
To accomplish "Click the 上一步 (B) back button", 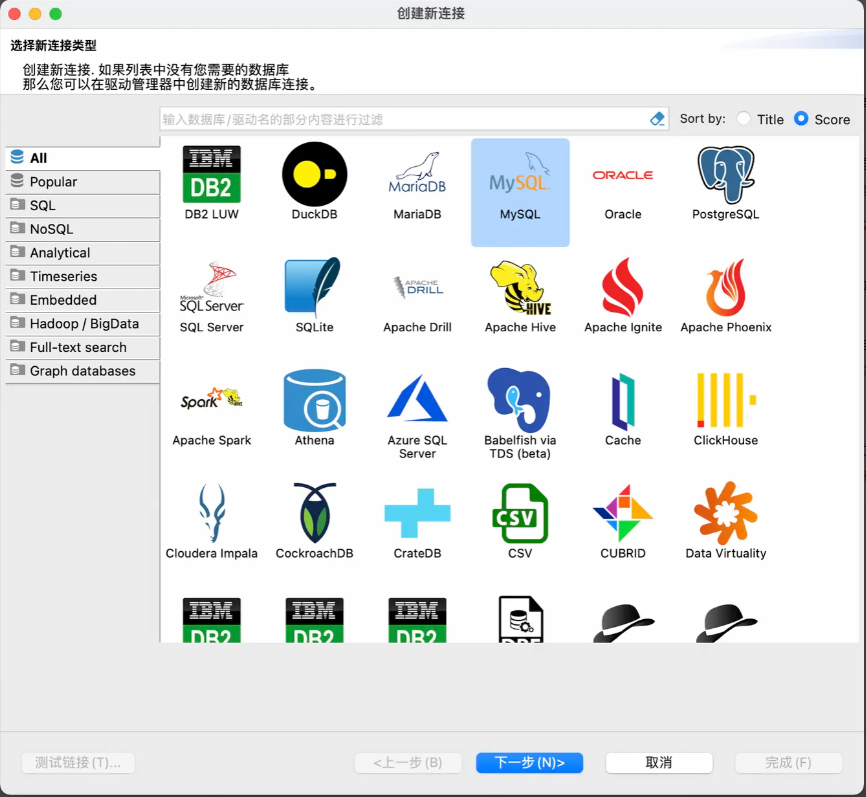I will pyautogui.click(x=408, y=763).
